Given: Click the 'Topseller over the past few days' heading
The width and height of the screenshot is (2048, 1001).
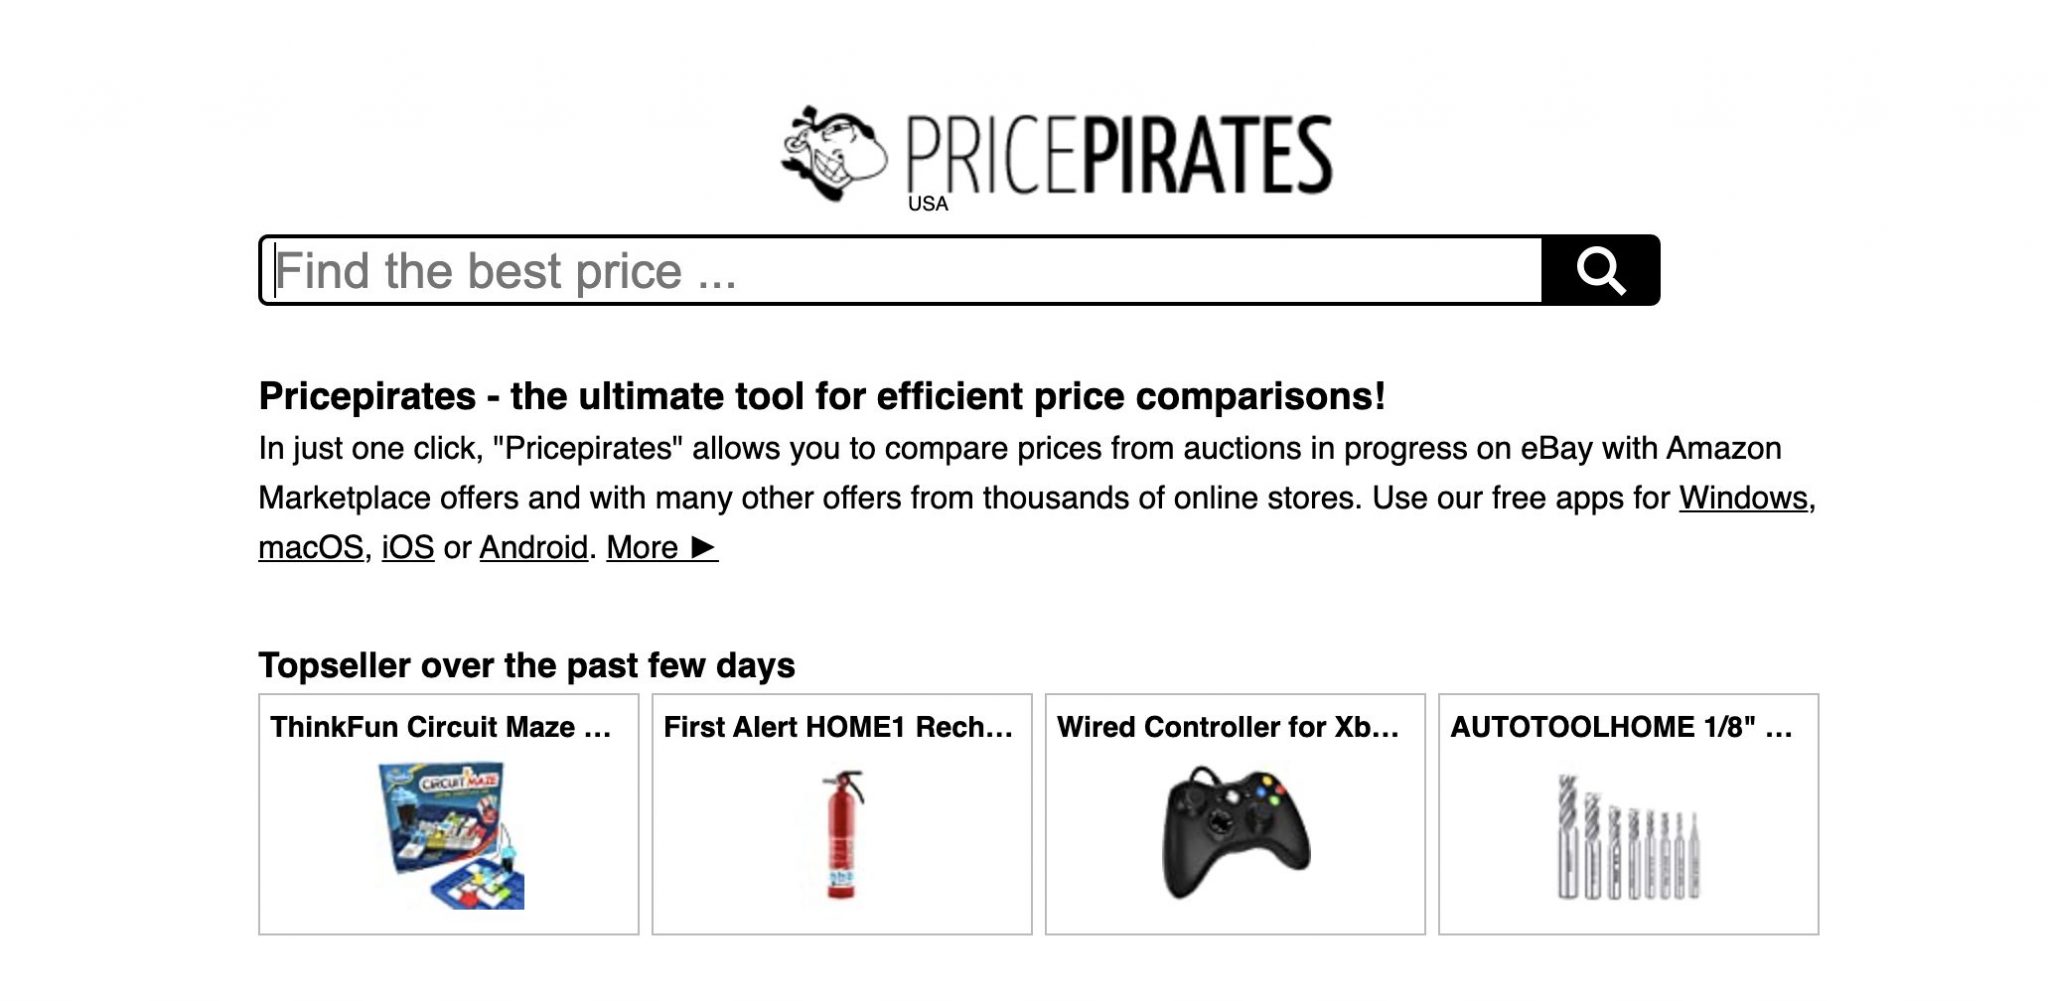Looking at the screenshot, I should coord(527,665).
